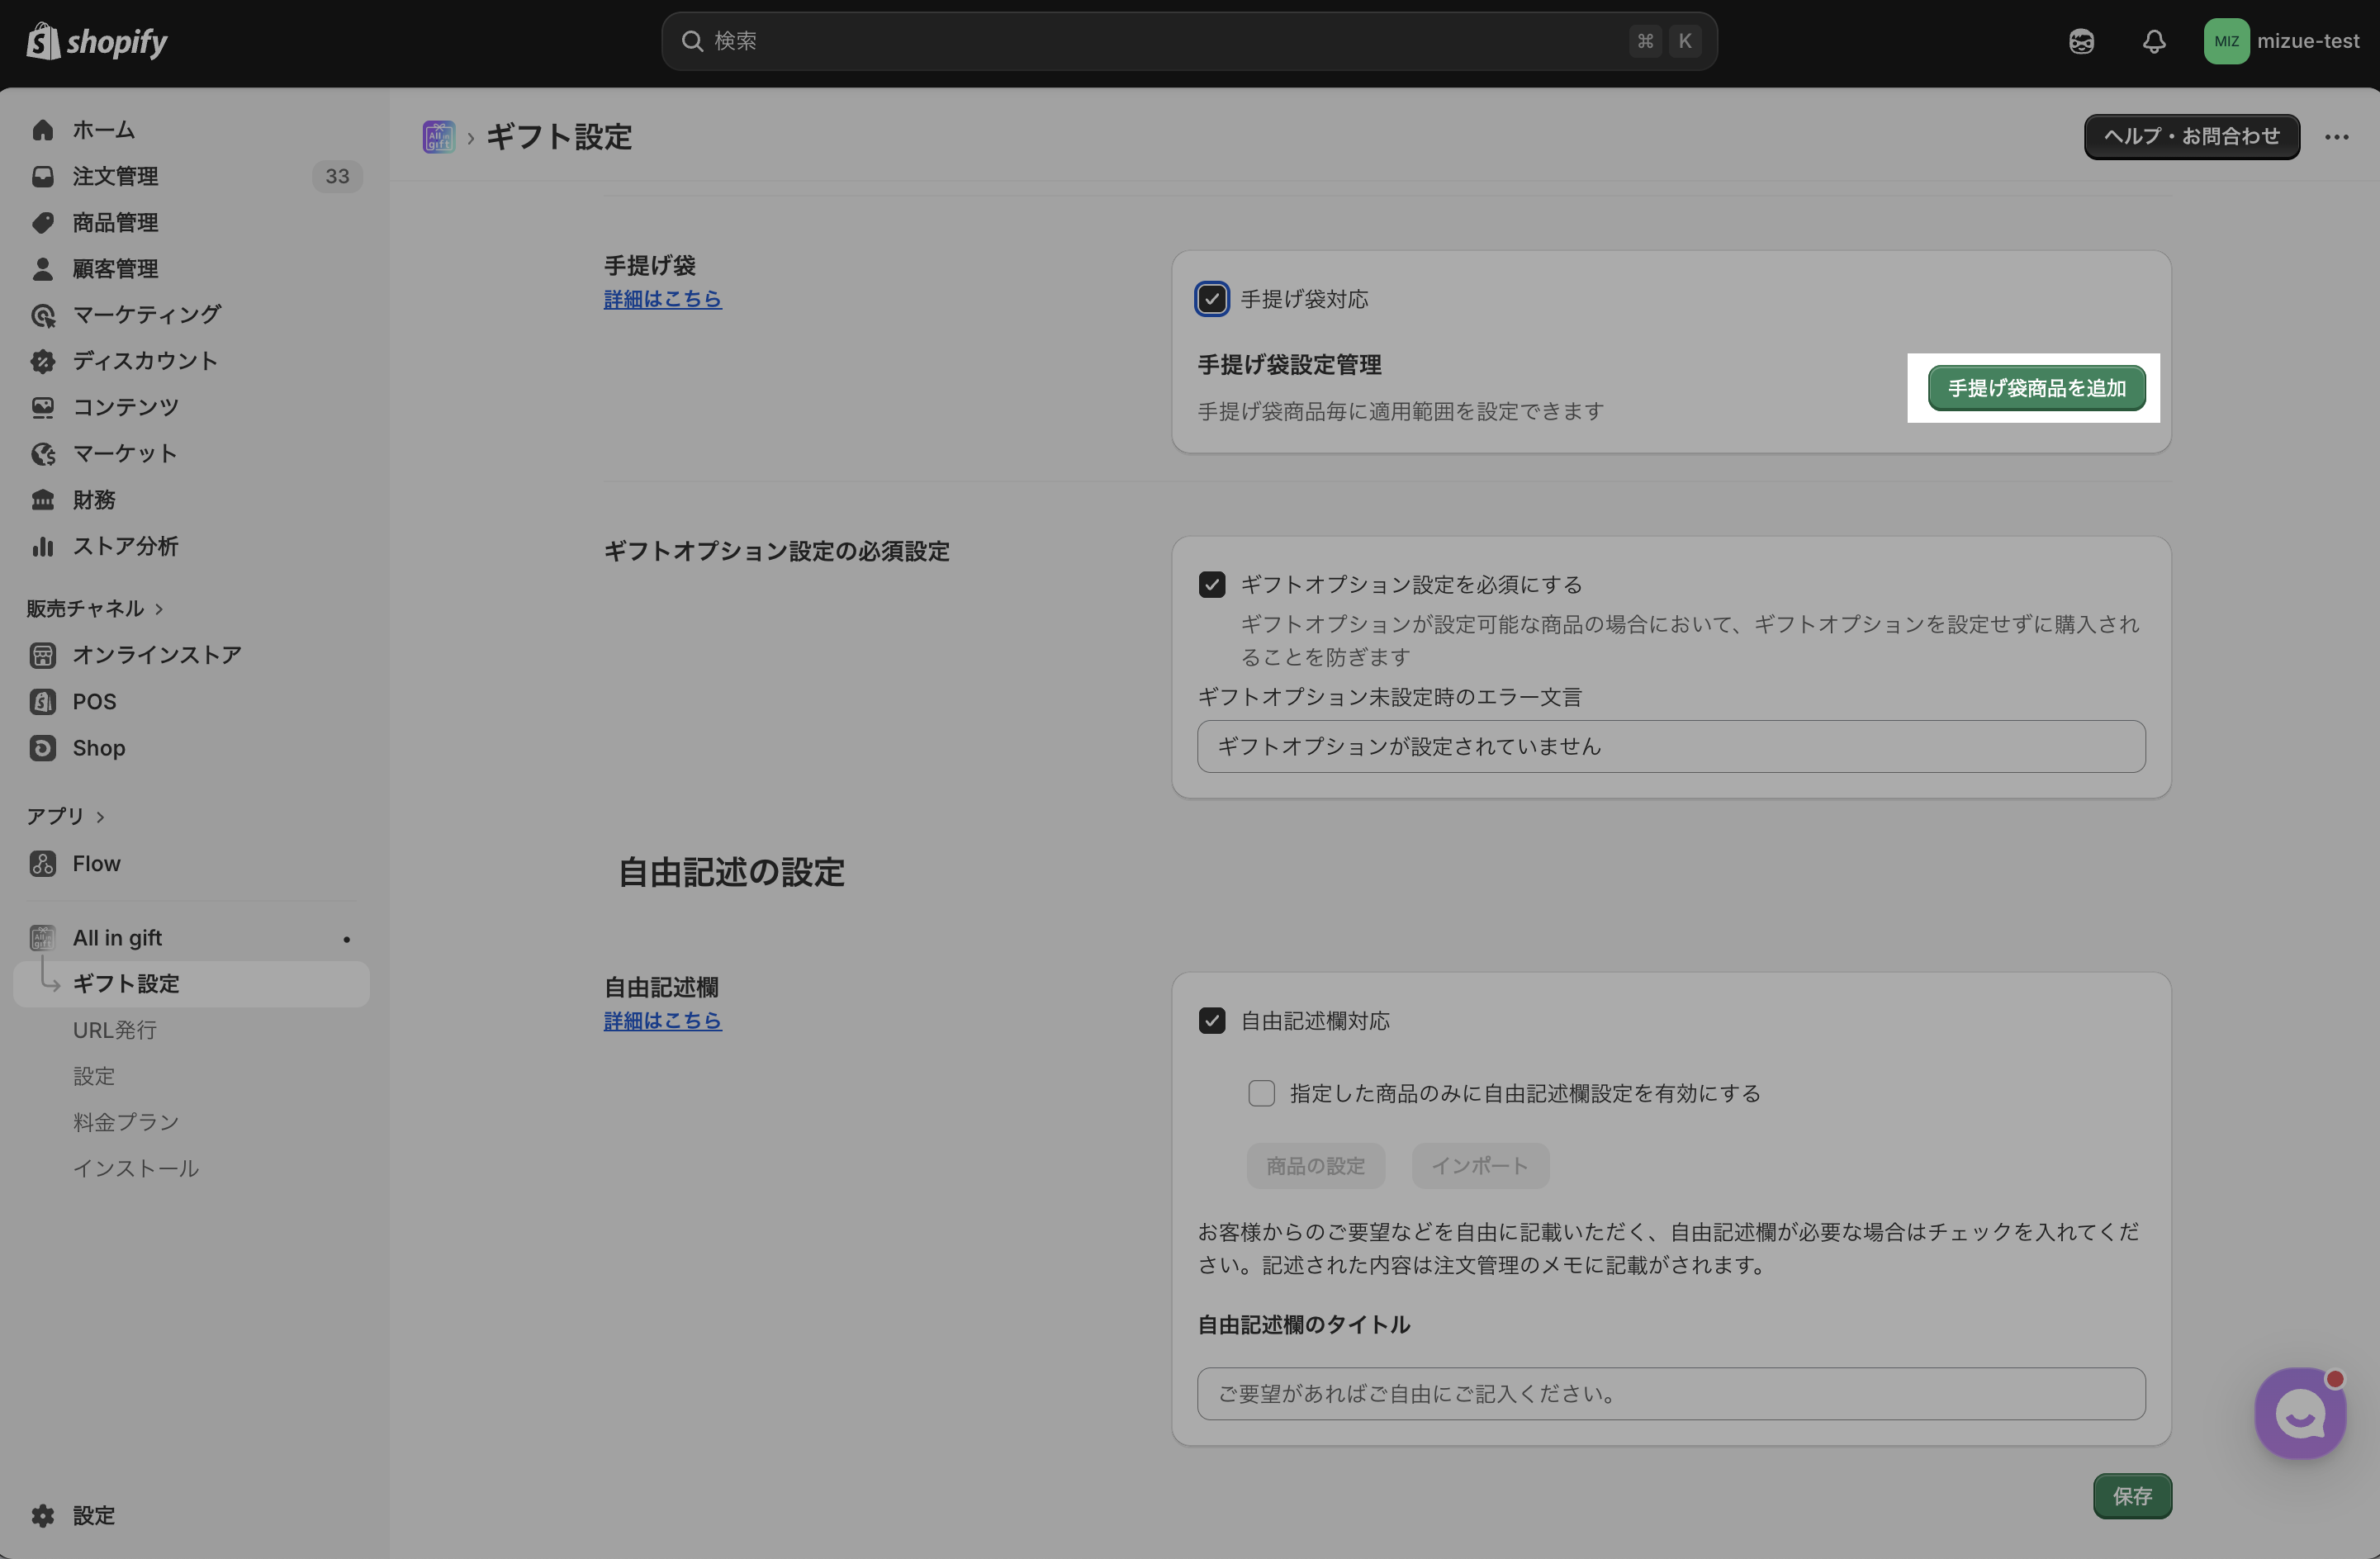Open 詳細はこちら link under 手提げ袋
The image size is (2380, 1559).
click(x=662, y=299)
